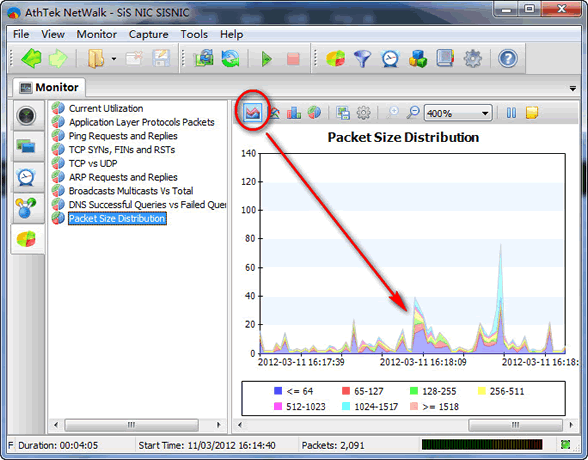Click the Packets: 2,091 status text
This screenshot has height=460, width=588.
coord(333,445)
